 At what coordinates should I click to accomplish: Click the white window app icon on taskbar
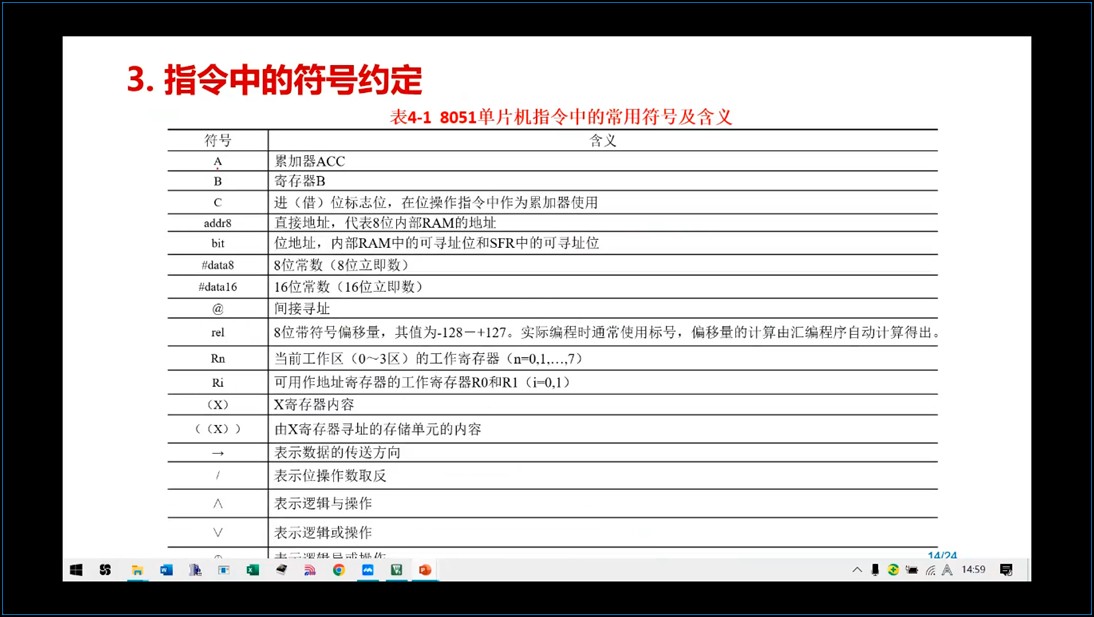(224, 570)
